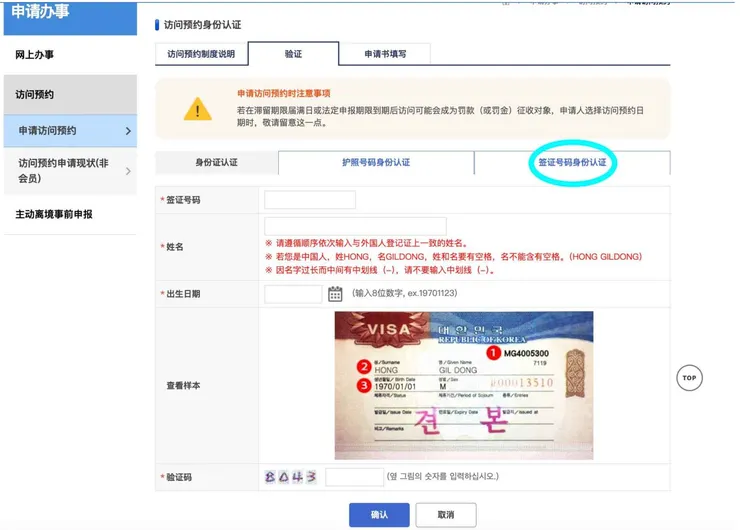This screenshot has width=740, height=530.
Task: Select the 验证 tab
Action: click(x=293, y=54)
